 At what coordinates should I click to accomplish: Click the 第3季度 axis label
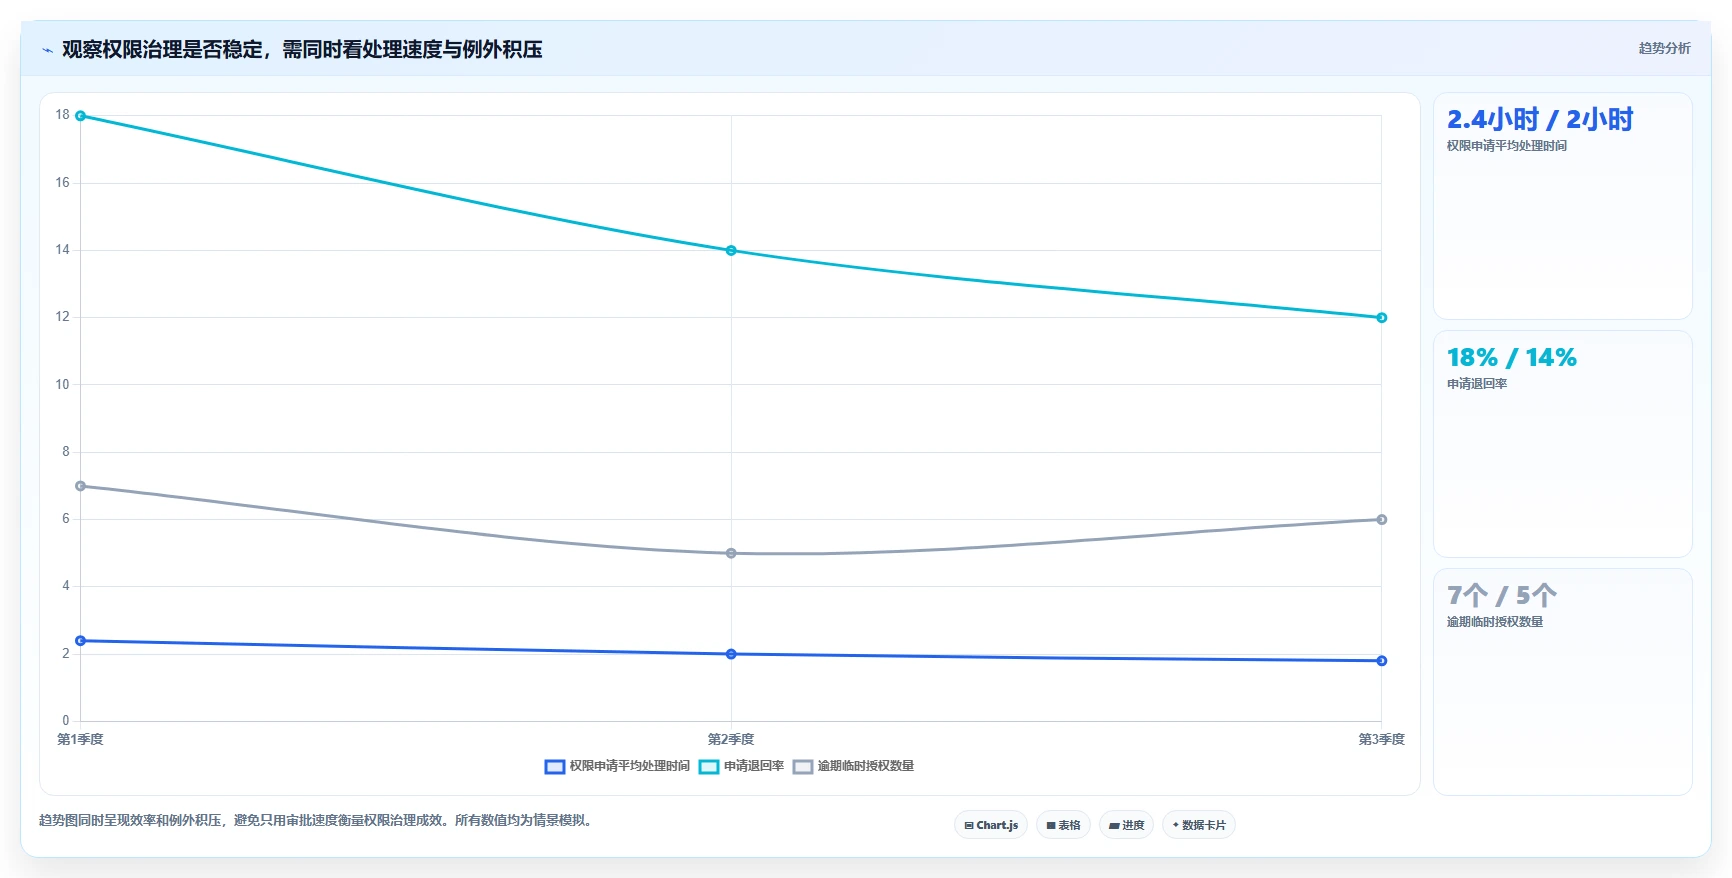coord(1382,740)
